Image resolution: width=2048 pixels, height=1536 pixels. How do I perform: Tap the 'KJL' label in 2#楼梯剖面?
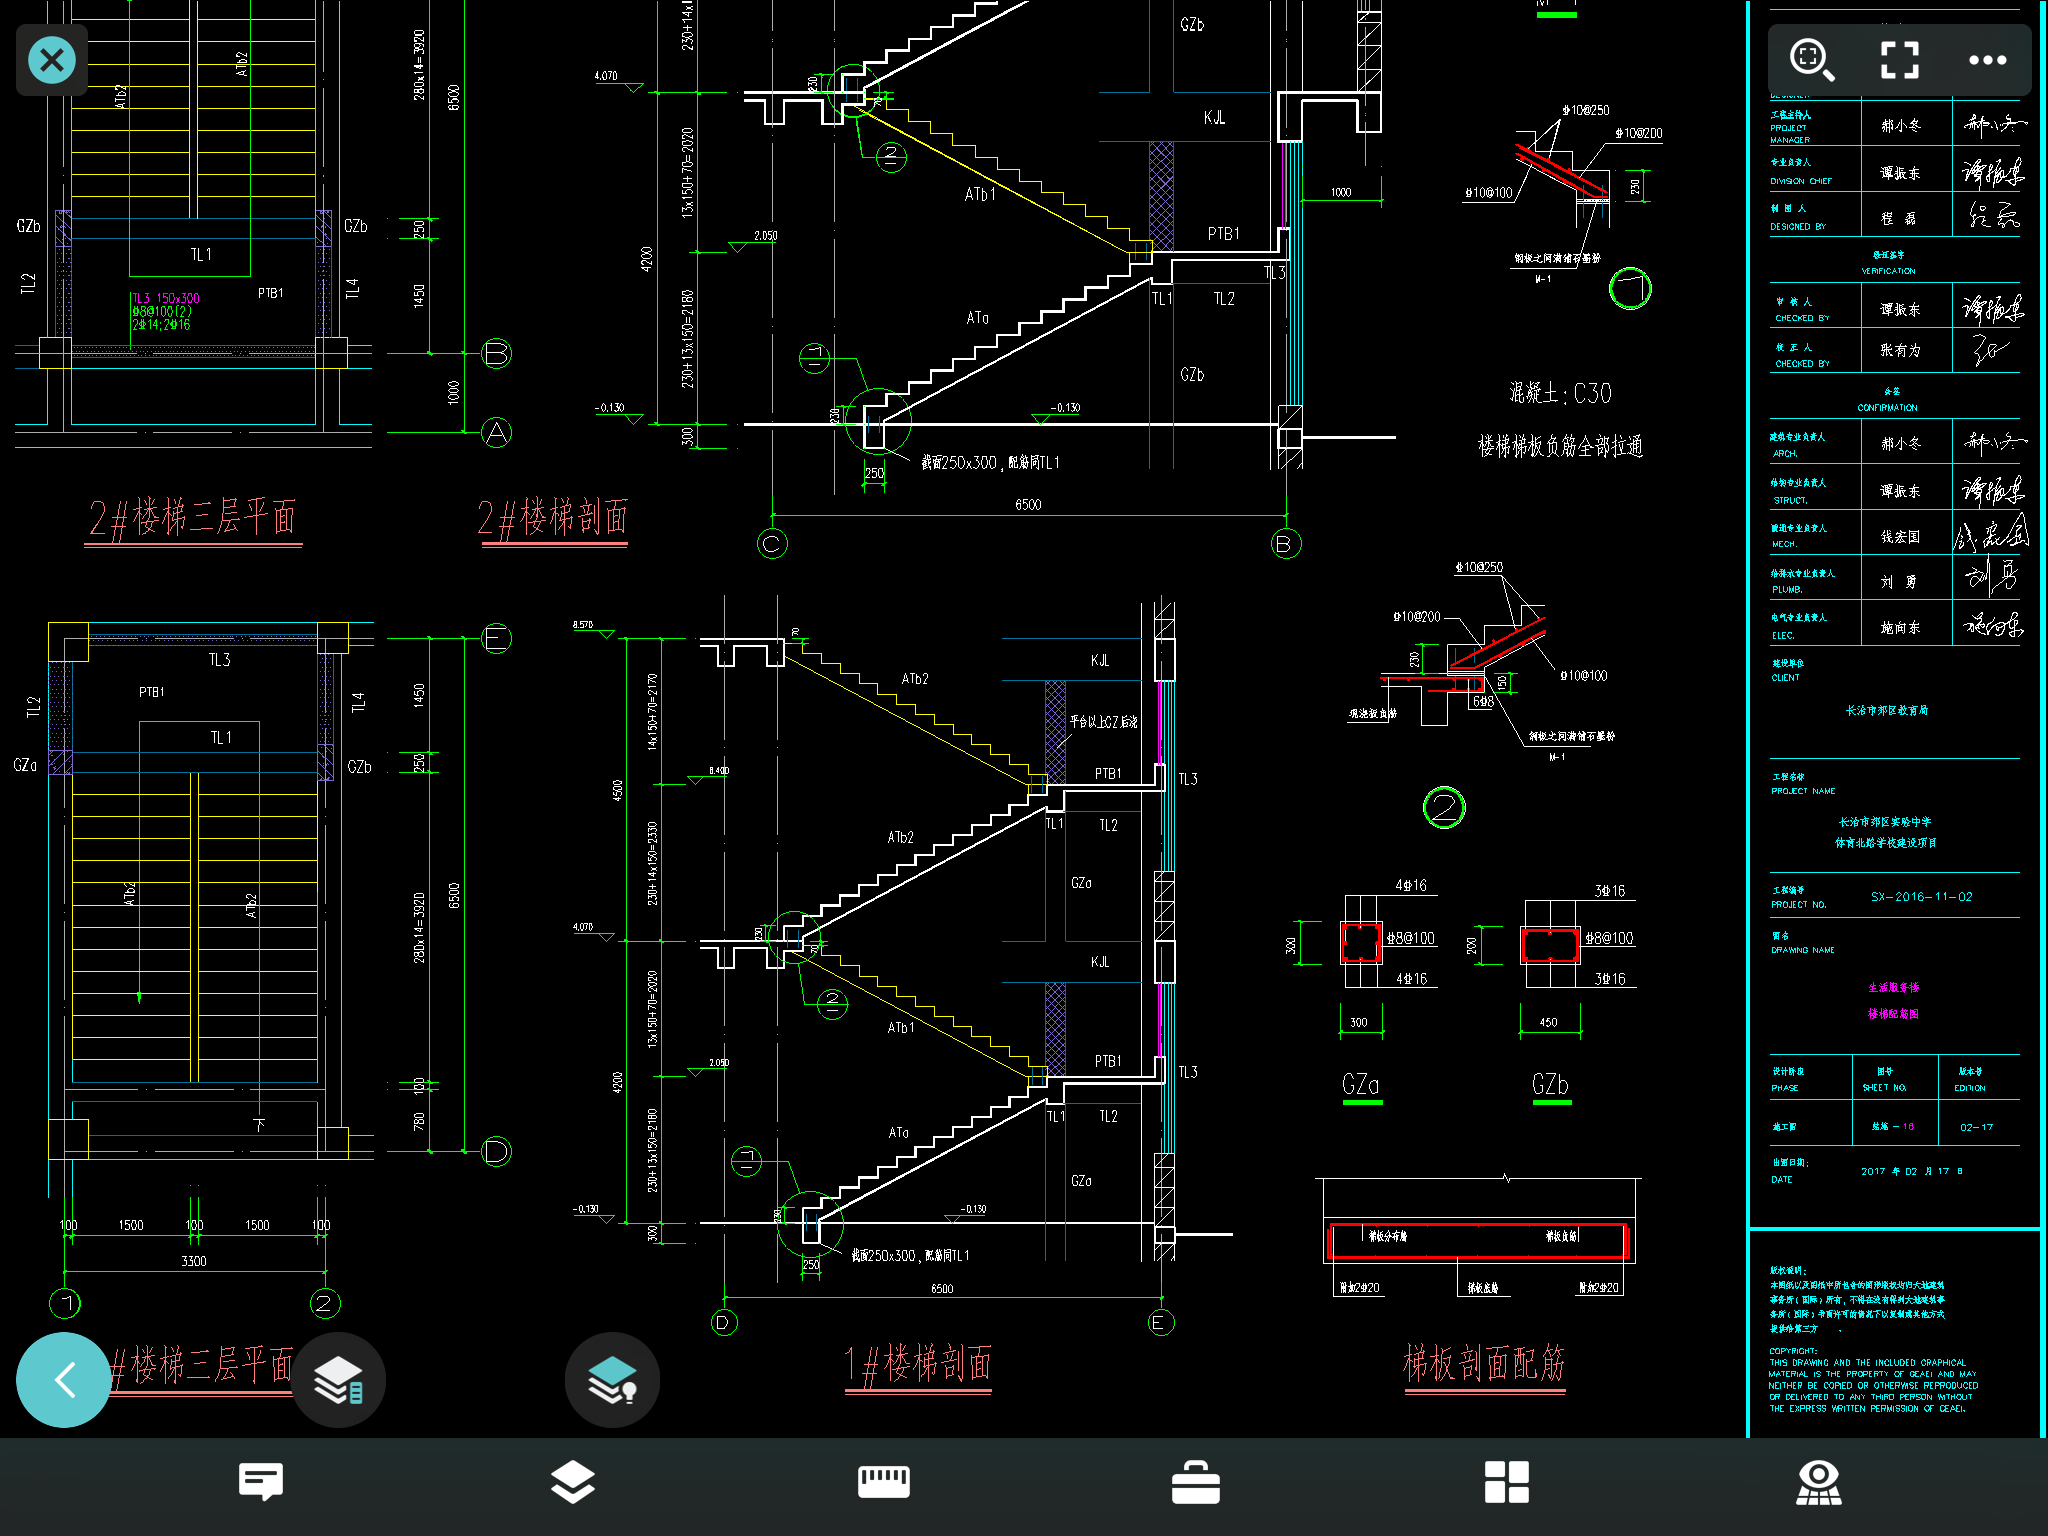1214,118
